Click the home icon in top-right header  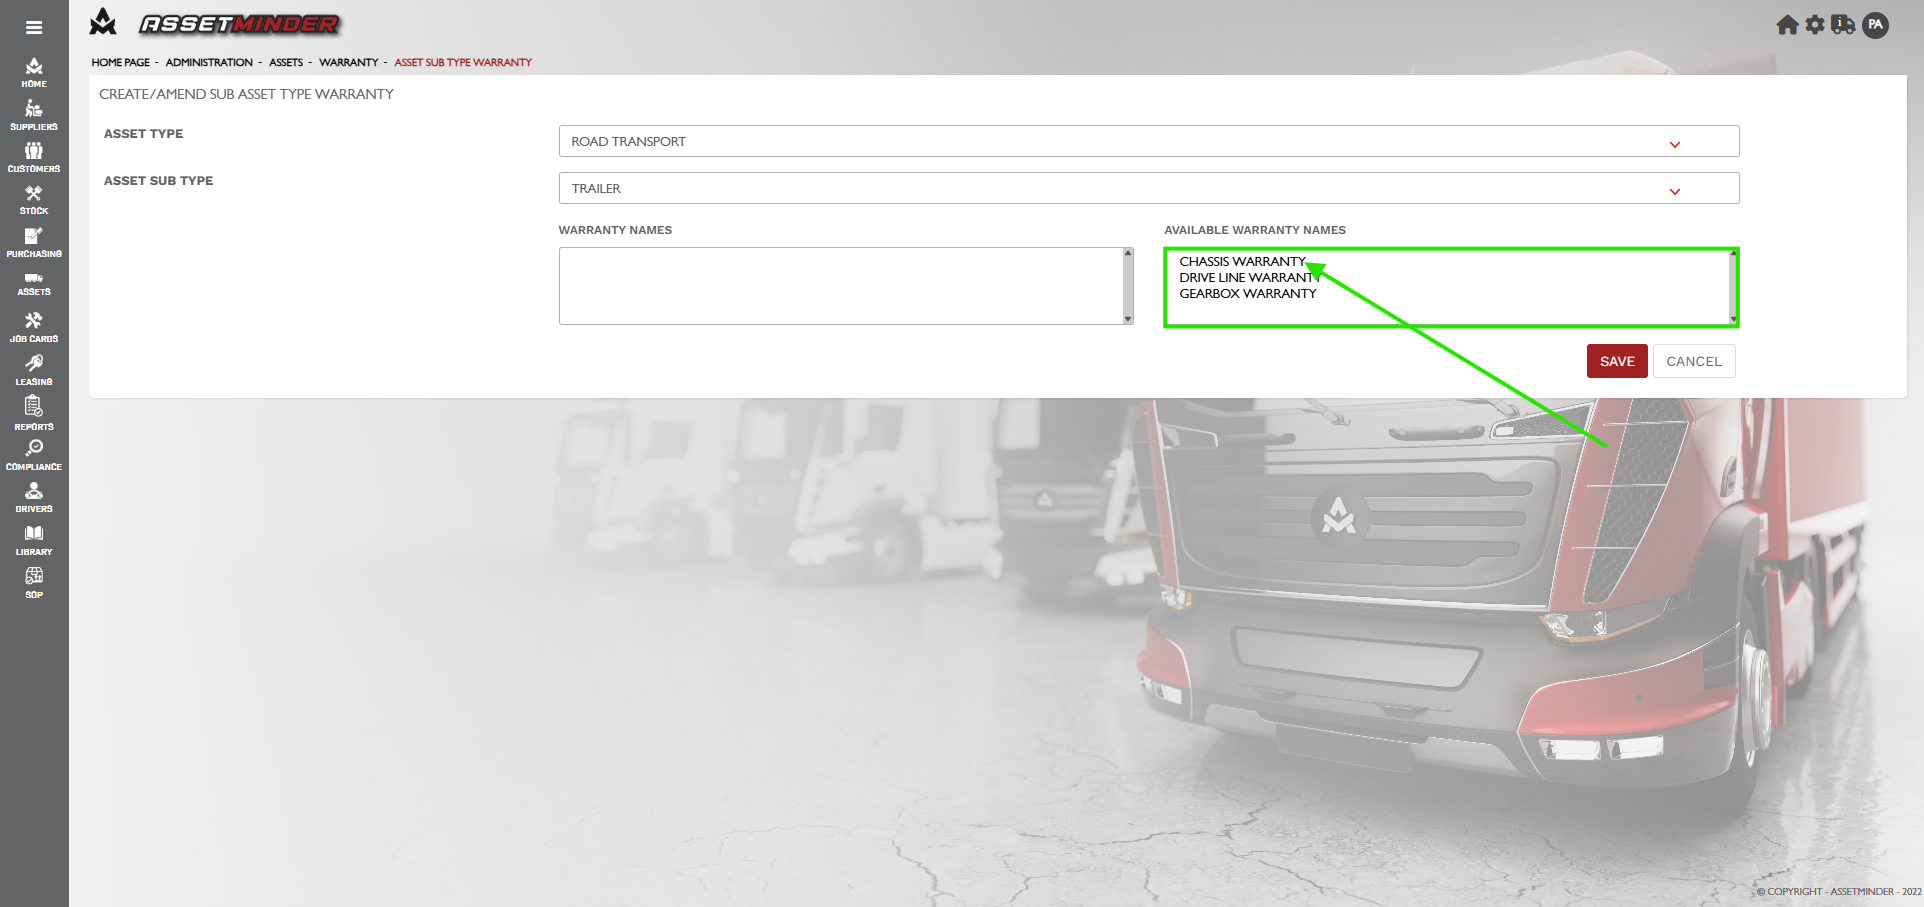(1787, 25)
